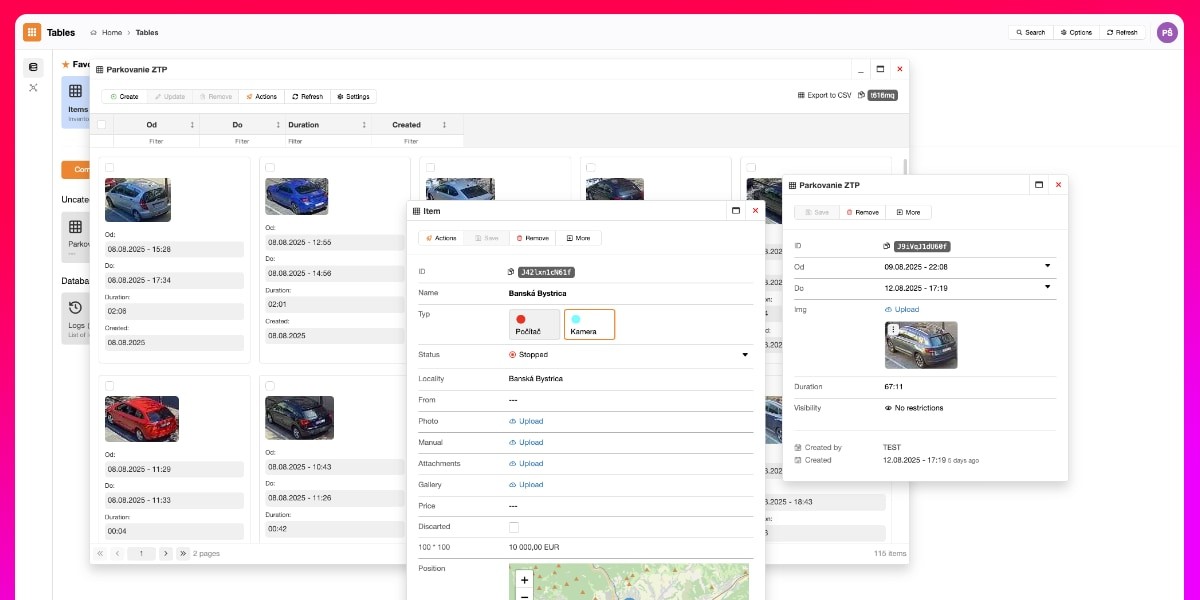Tick the Discarted checkbox
Viewport: 1200px width, 600px height.
(514, 527)
